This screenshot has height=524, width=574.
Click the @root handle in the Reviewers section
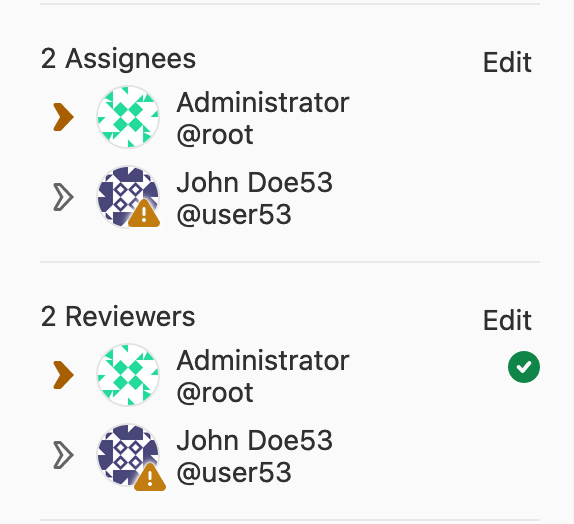point(215,393)
